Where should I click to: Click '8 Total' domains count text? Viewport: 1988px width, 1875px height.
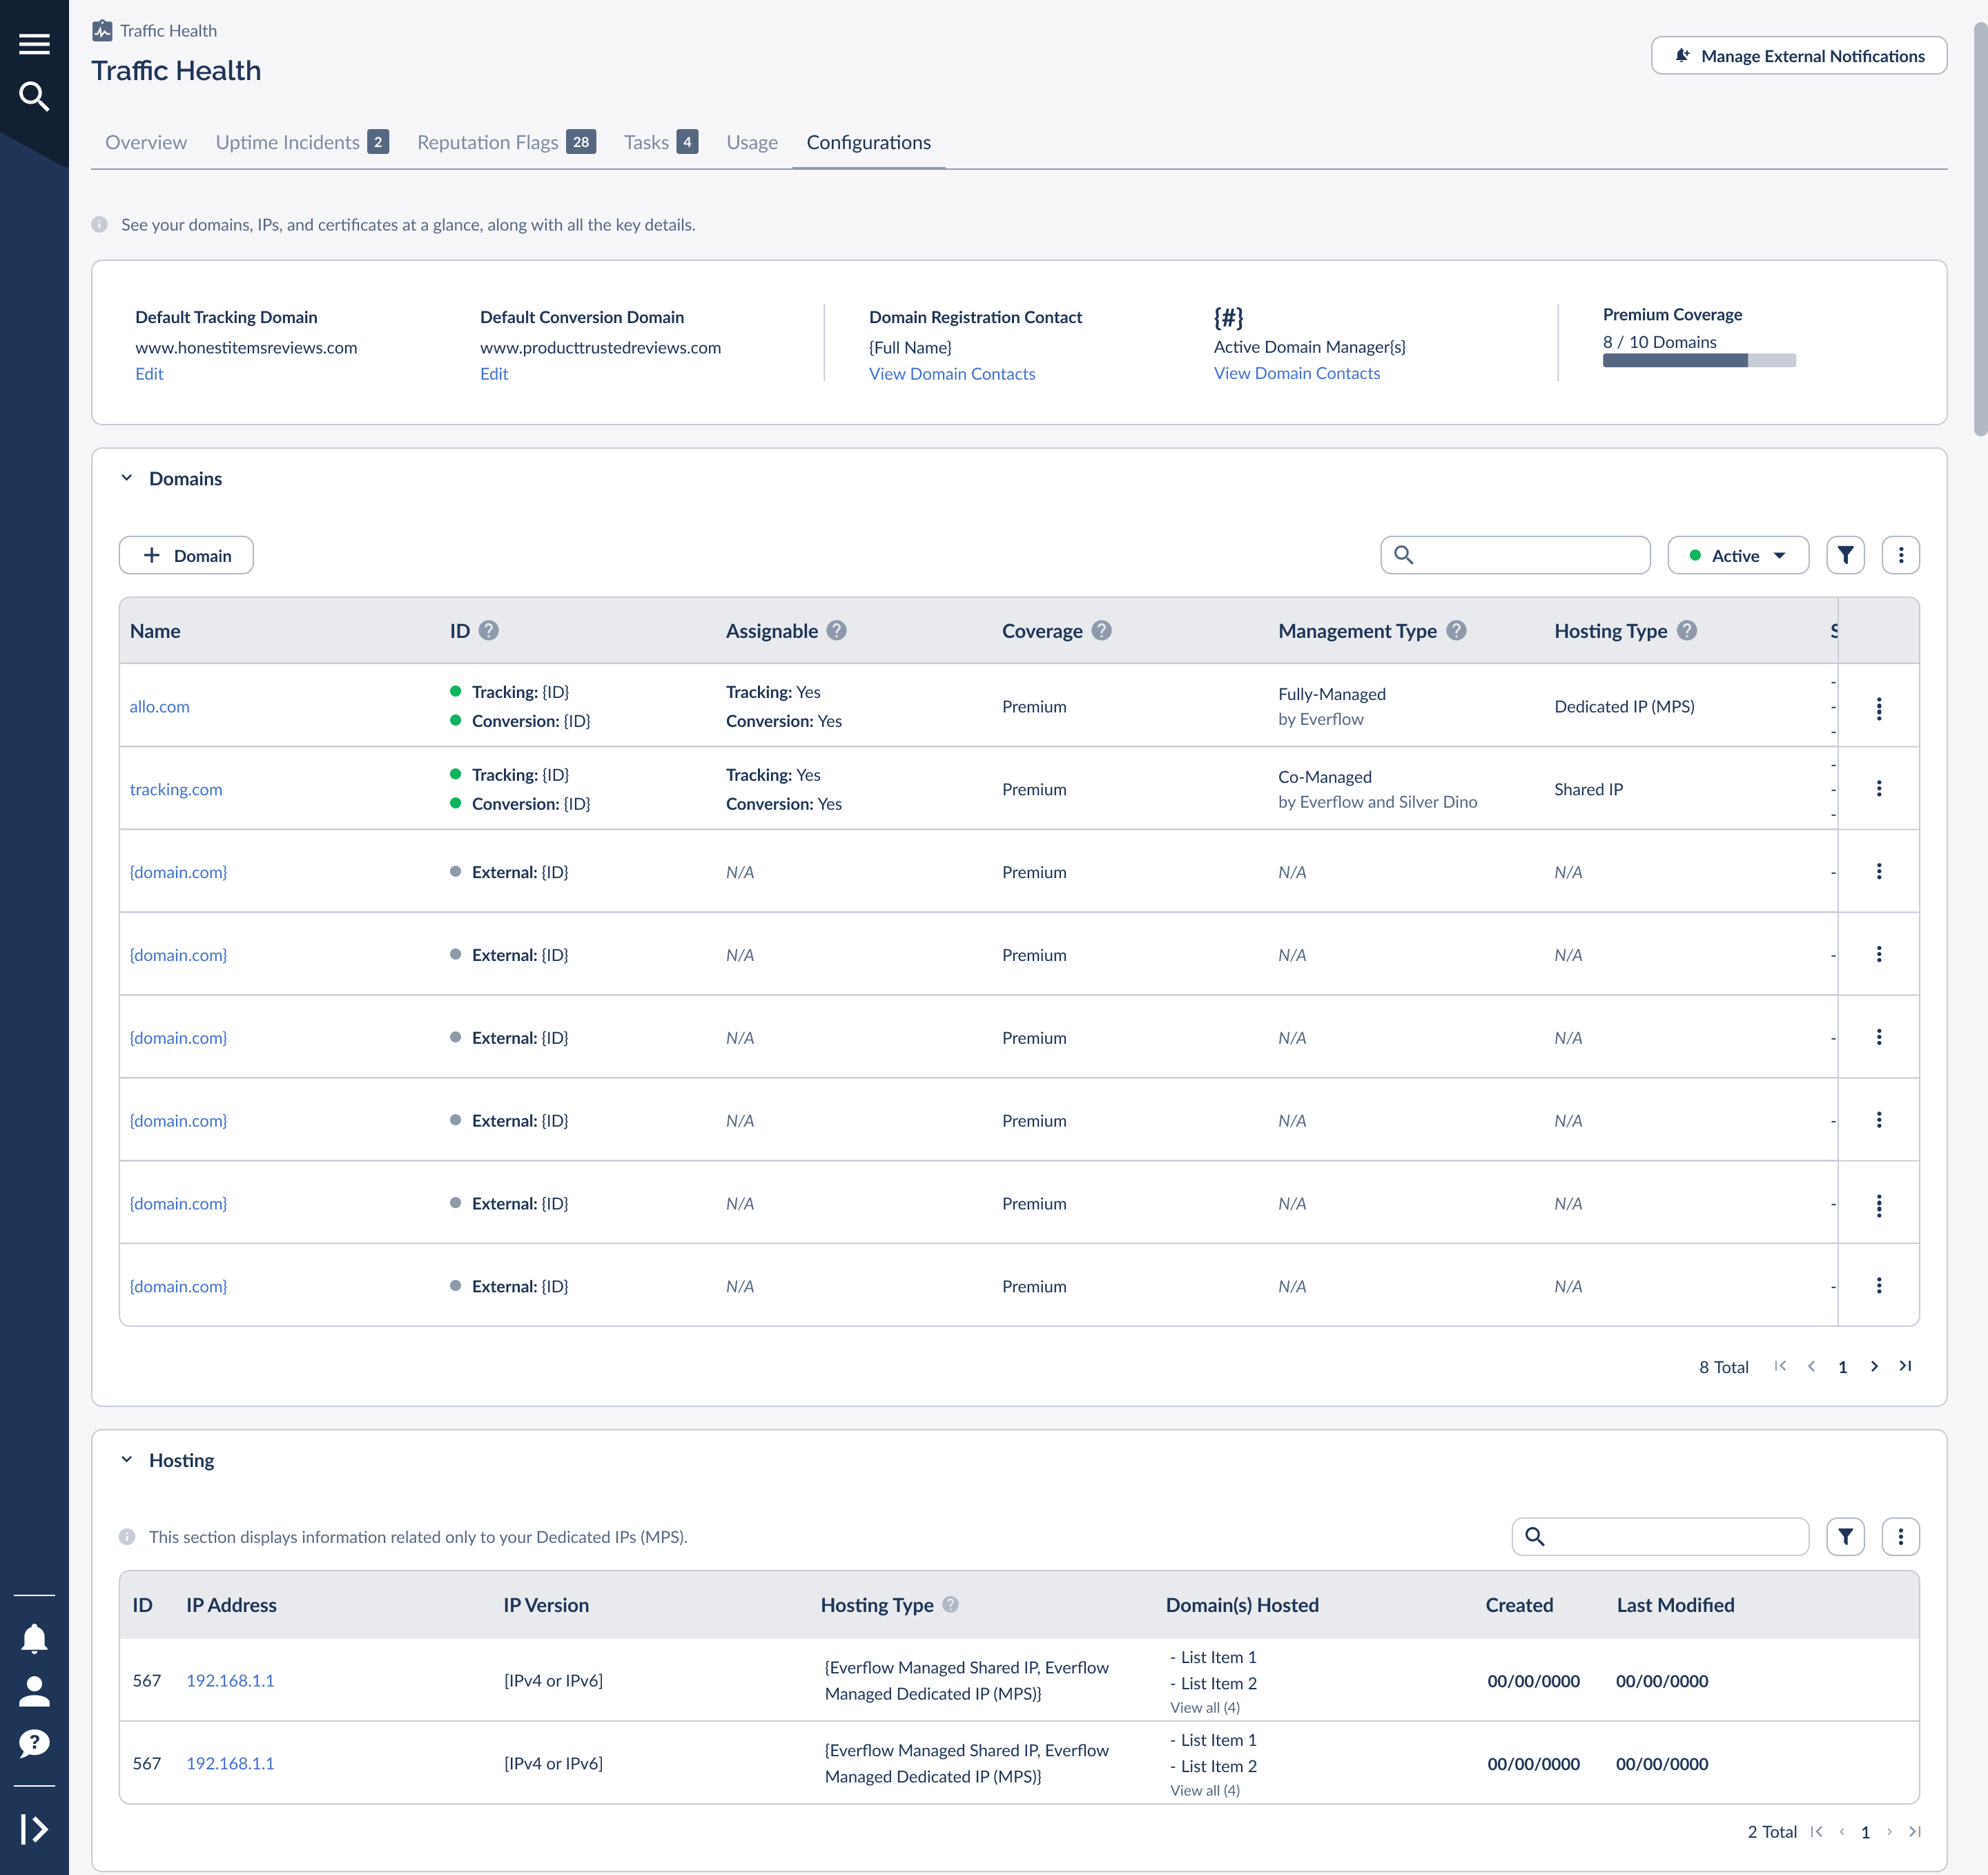pos(1723,1367)
